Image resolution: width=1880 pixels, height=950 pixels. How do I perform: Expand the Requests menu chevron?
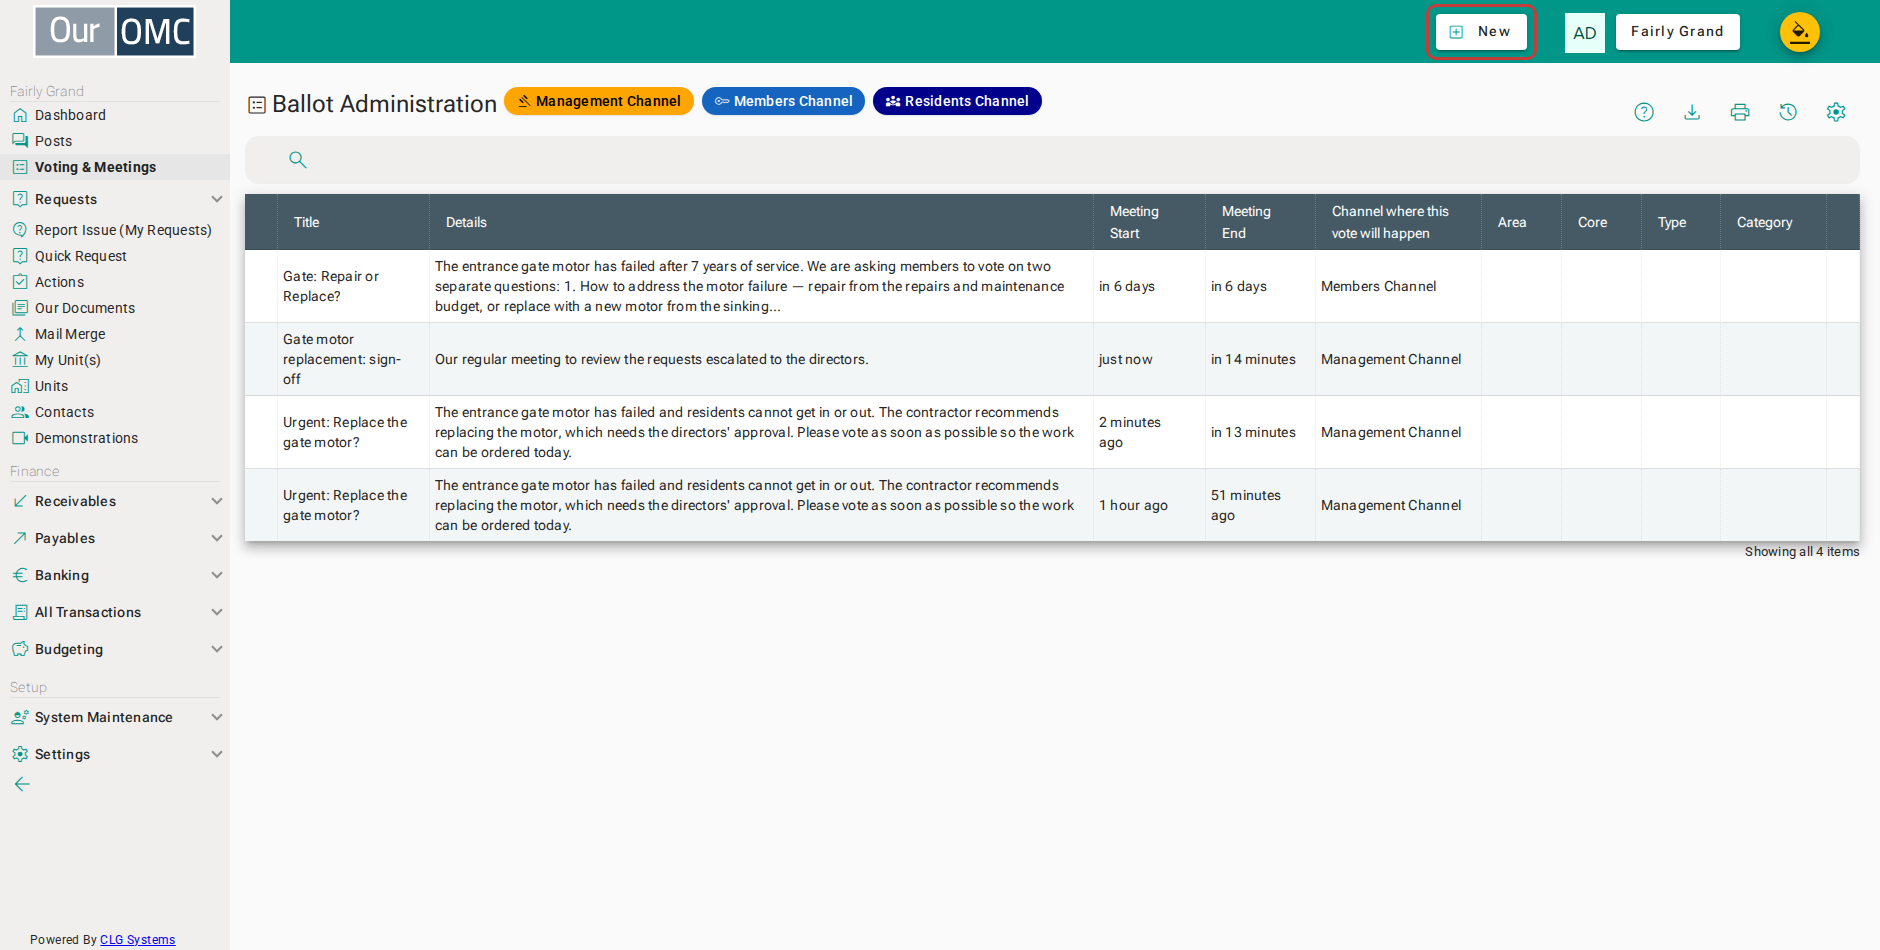point(217,199)
